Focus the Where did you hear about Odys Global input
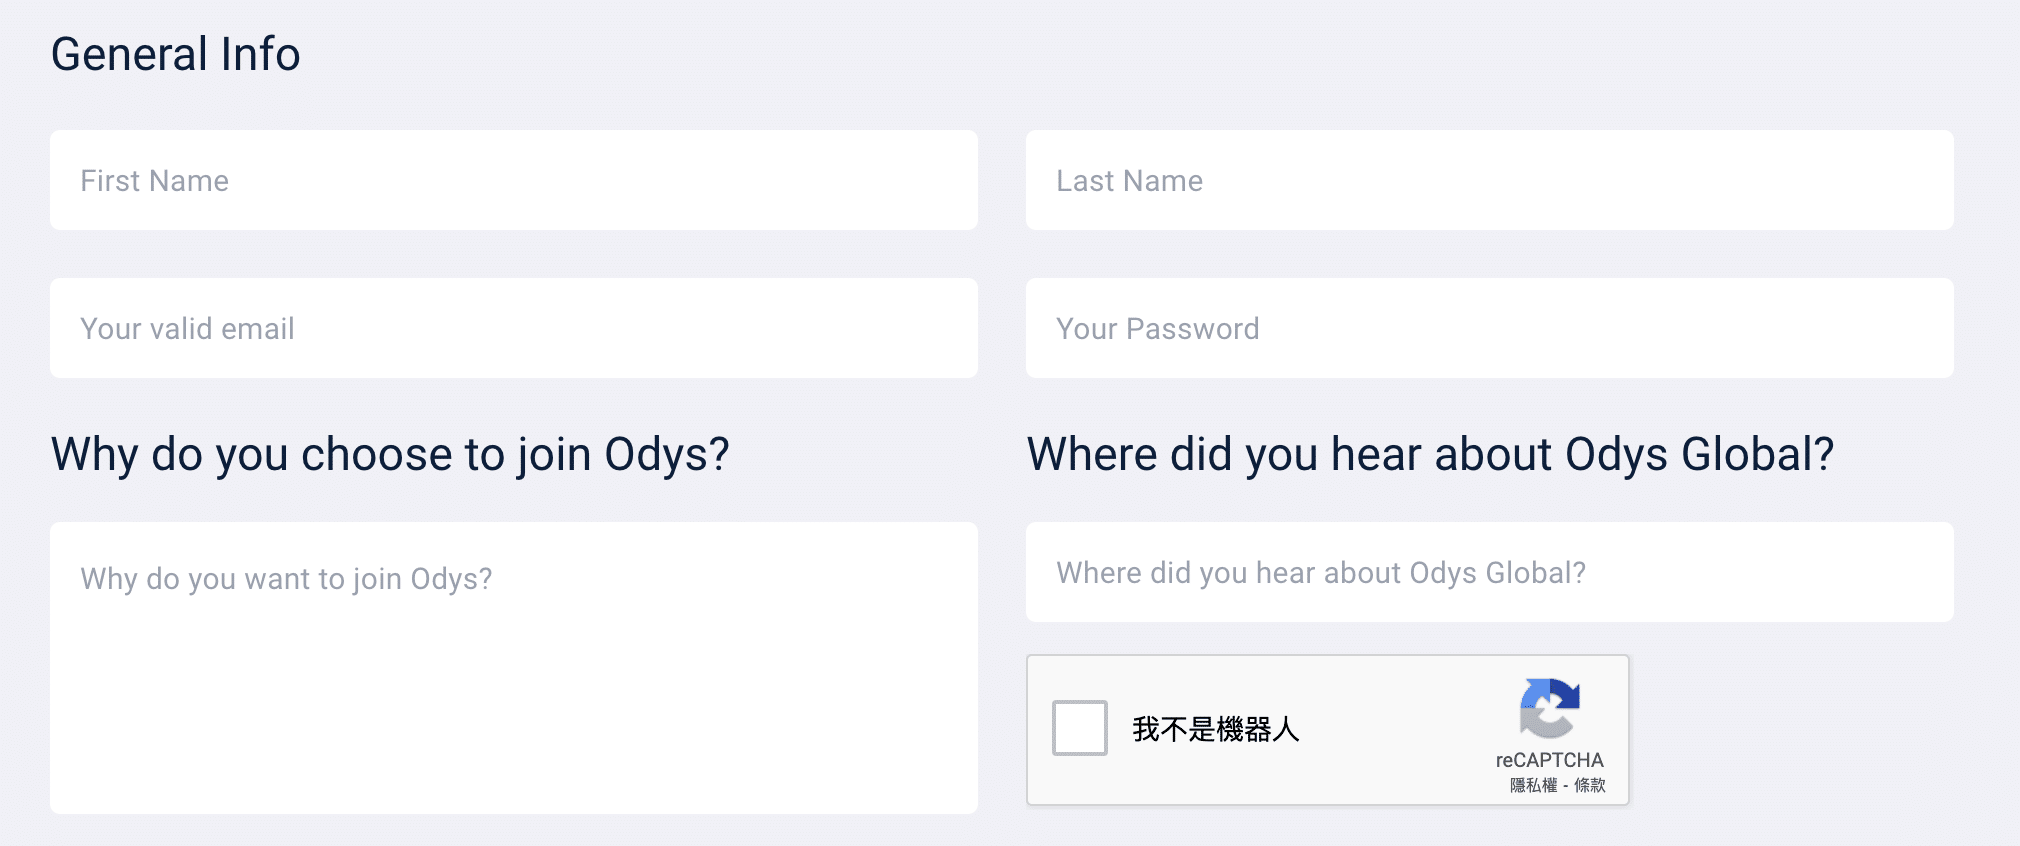The height and width of the screenshot is (846, 2020). click(1490, 572)
